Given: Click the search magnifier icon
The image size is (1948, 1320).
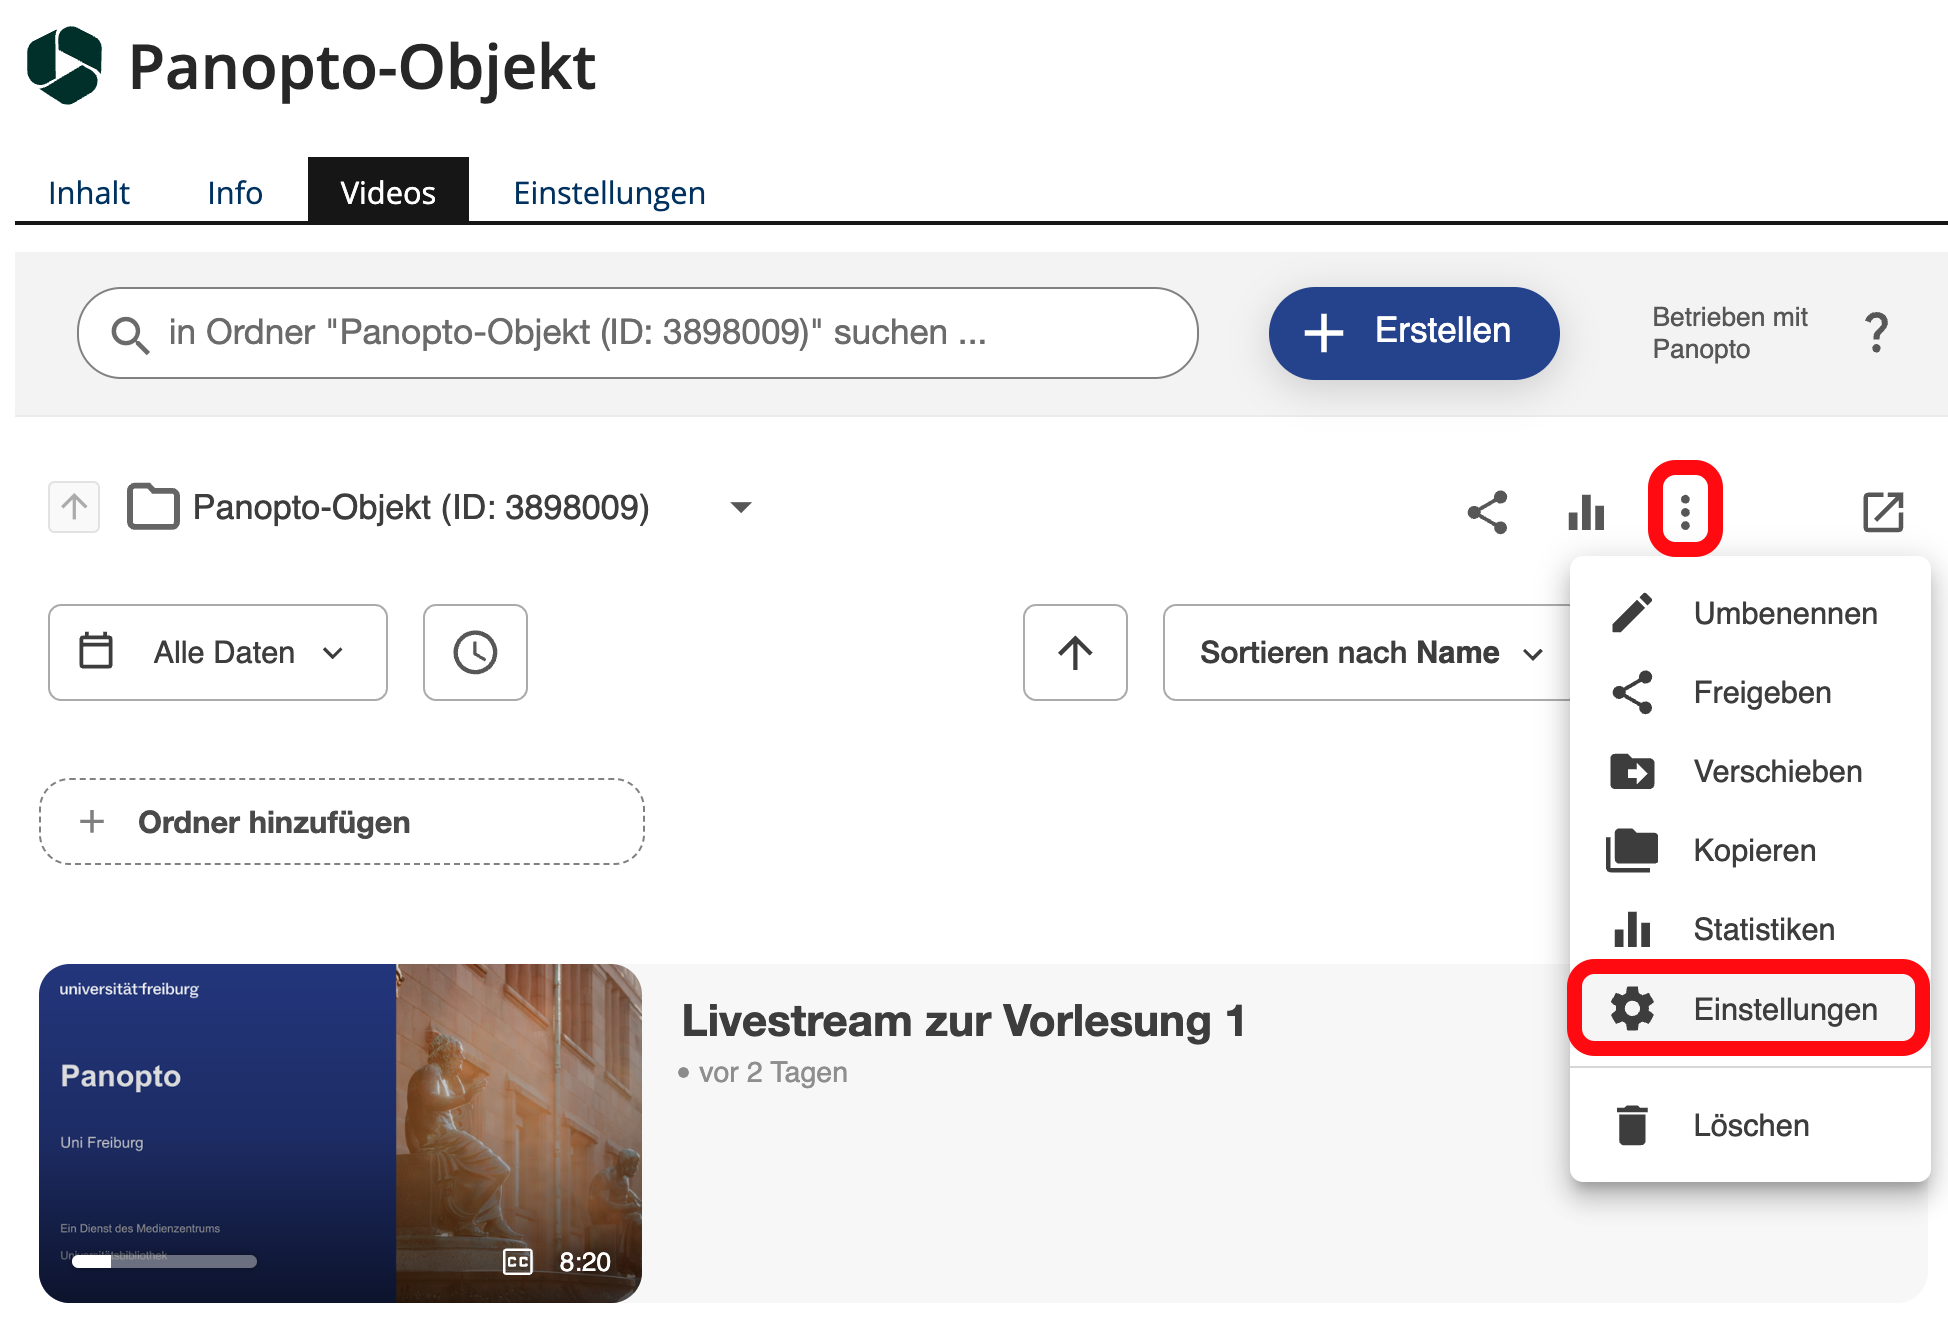Looking at the screenshot, I should 130,334.
